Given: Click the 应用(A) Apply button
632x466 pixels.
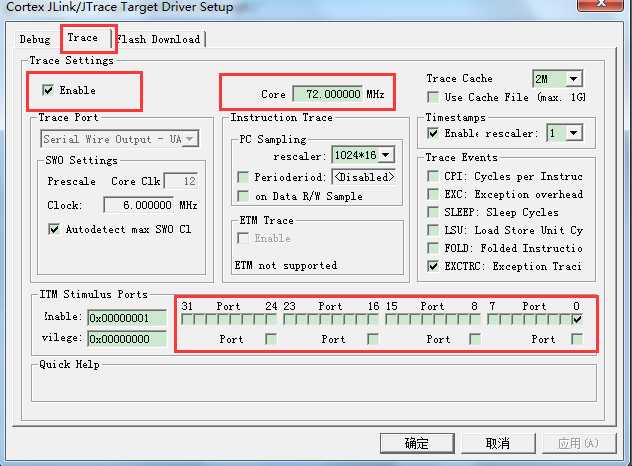Looking at the screenshot, I should click(579, 443).
